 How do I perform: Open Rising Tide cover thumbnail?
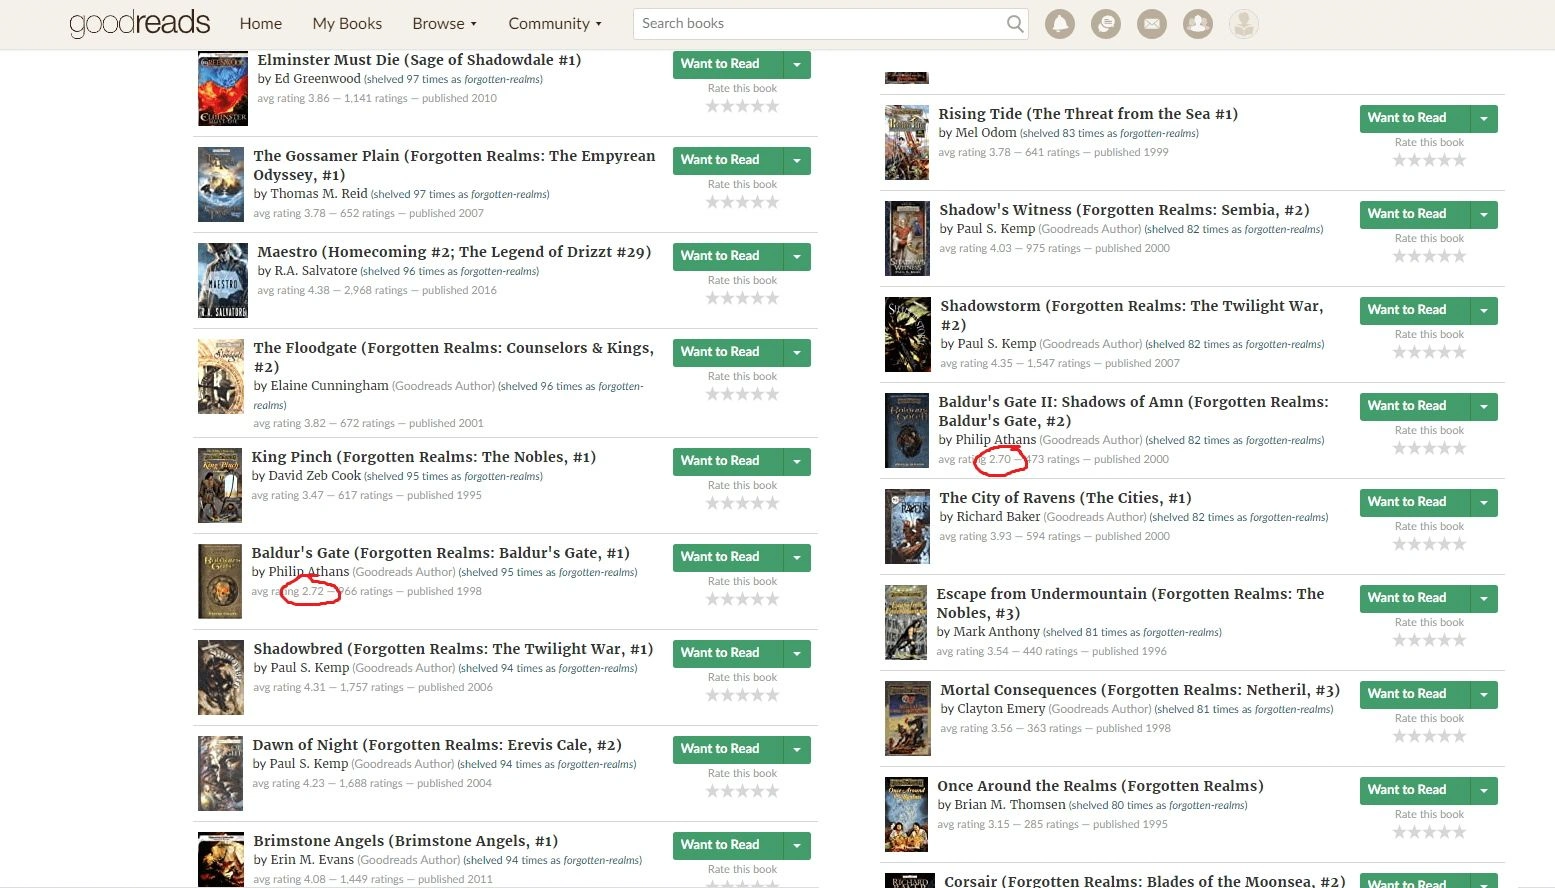pos(907,142)
